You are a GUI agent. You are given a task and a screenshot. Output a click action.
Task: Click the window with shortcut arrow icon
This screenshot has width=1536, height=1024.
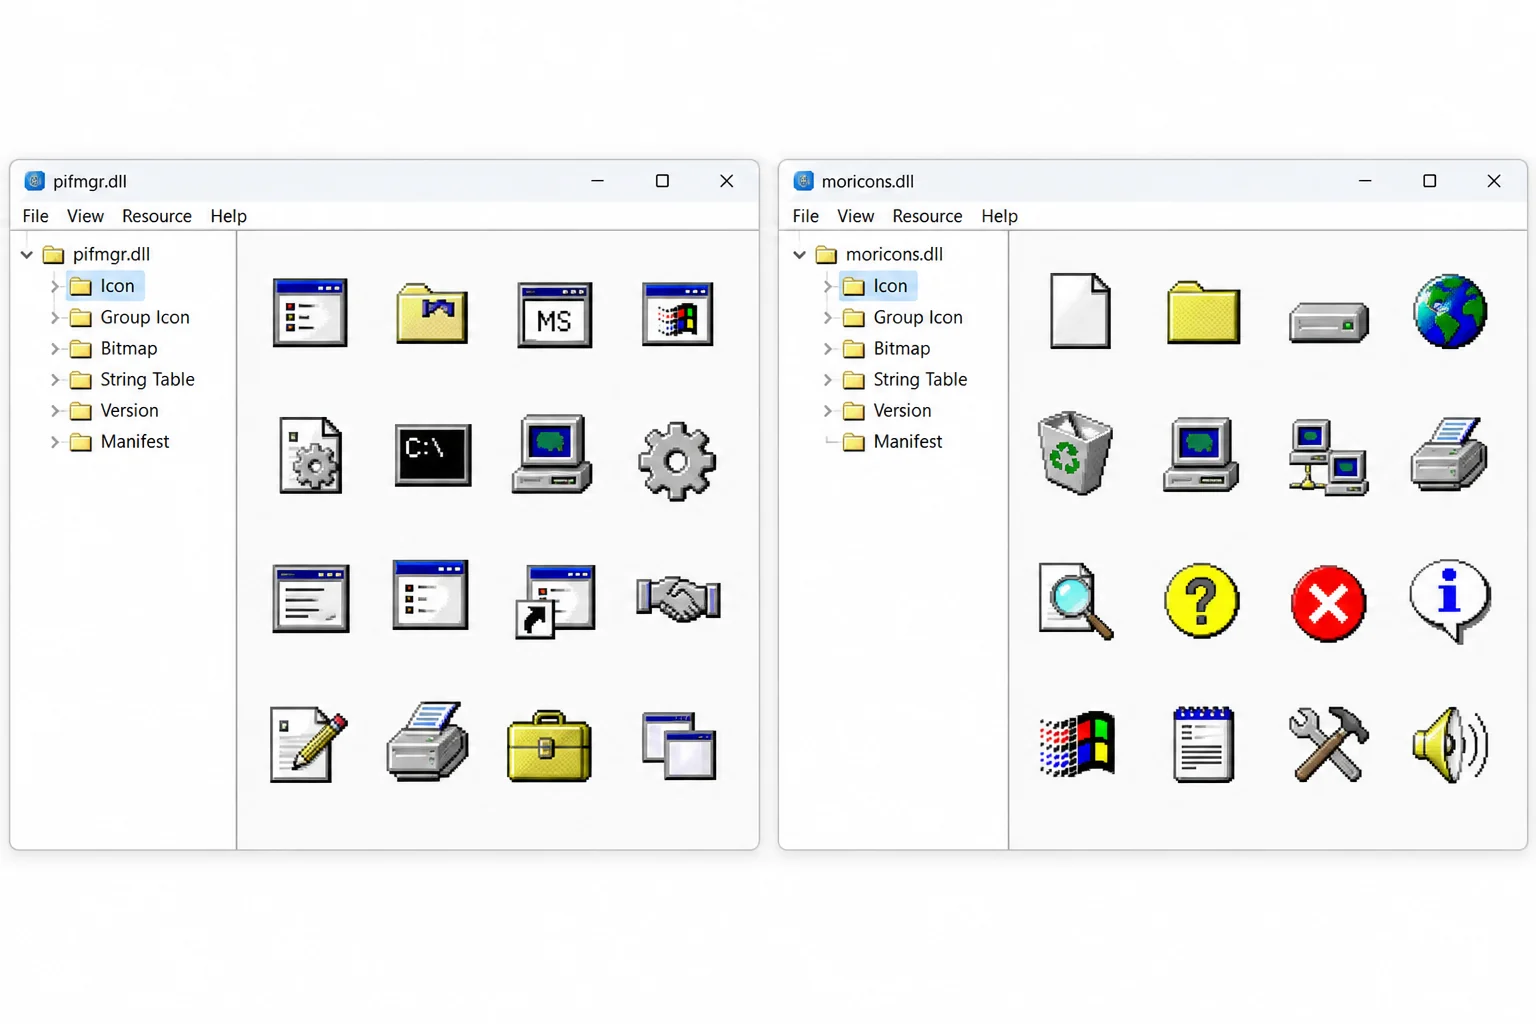coord(555,600)
